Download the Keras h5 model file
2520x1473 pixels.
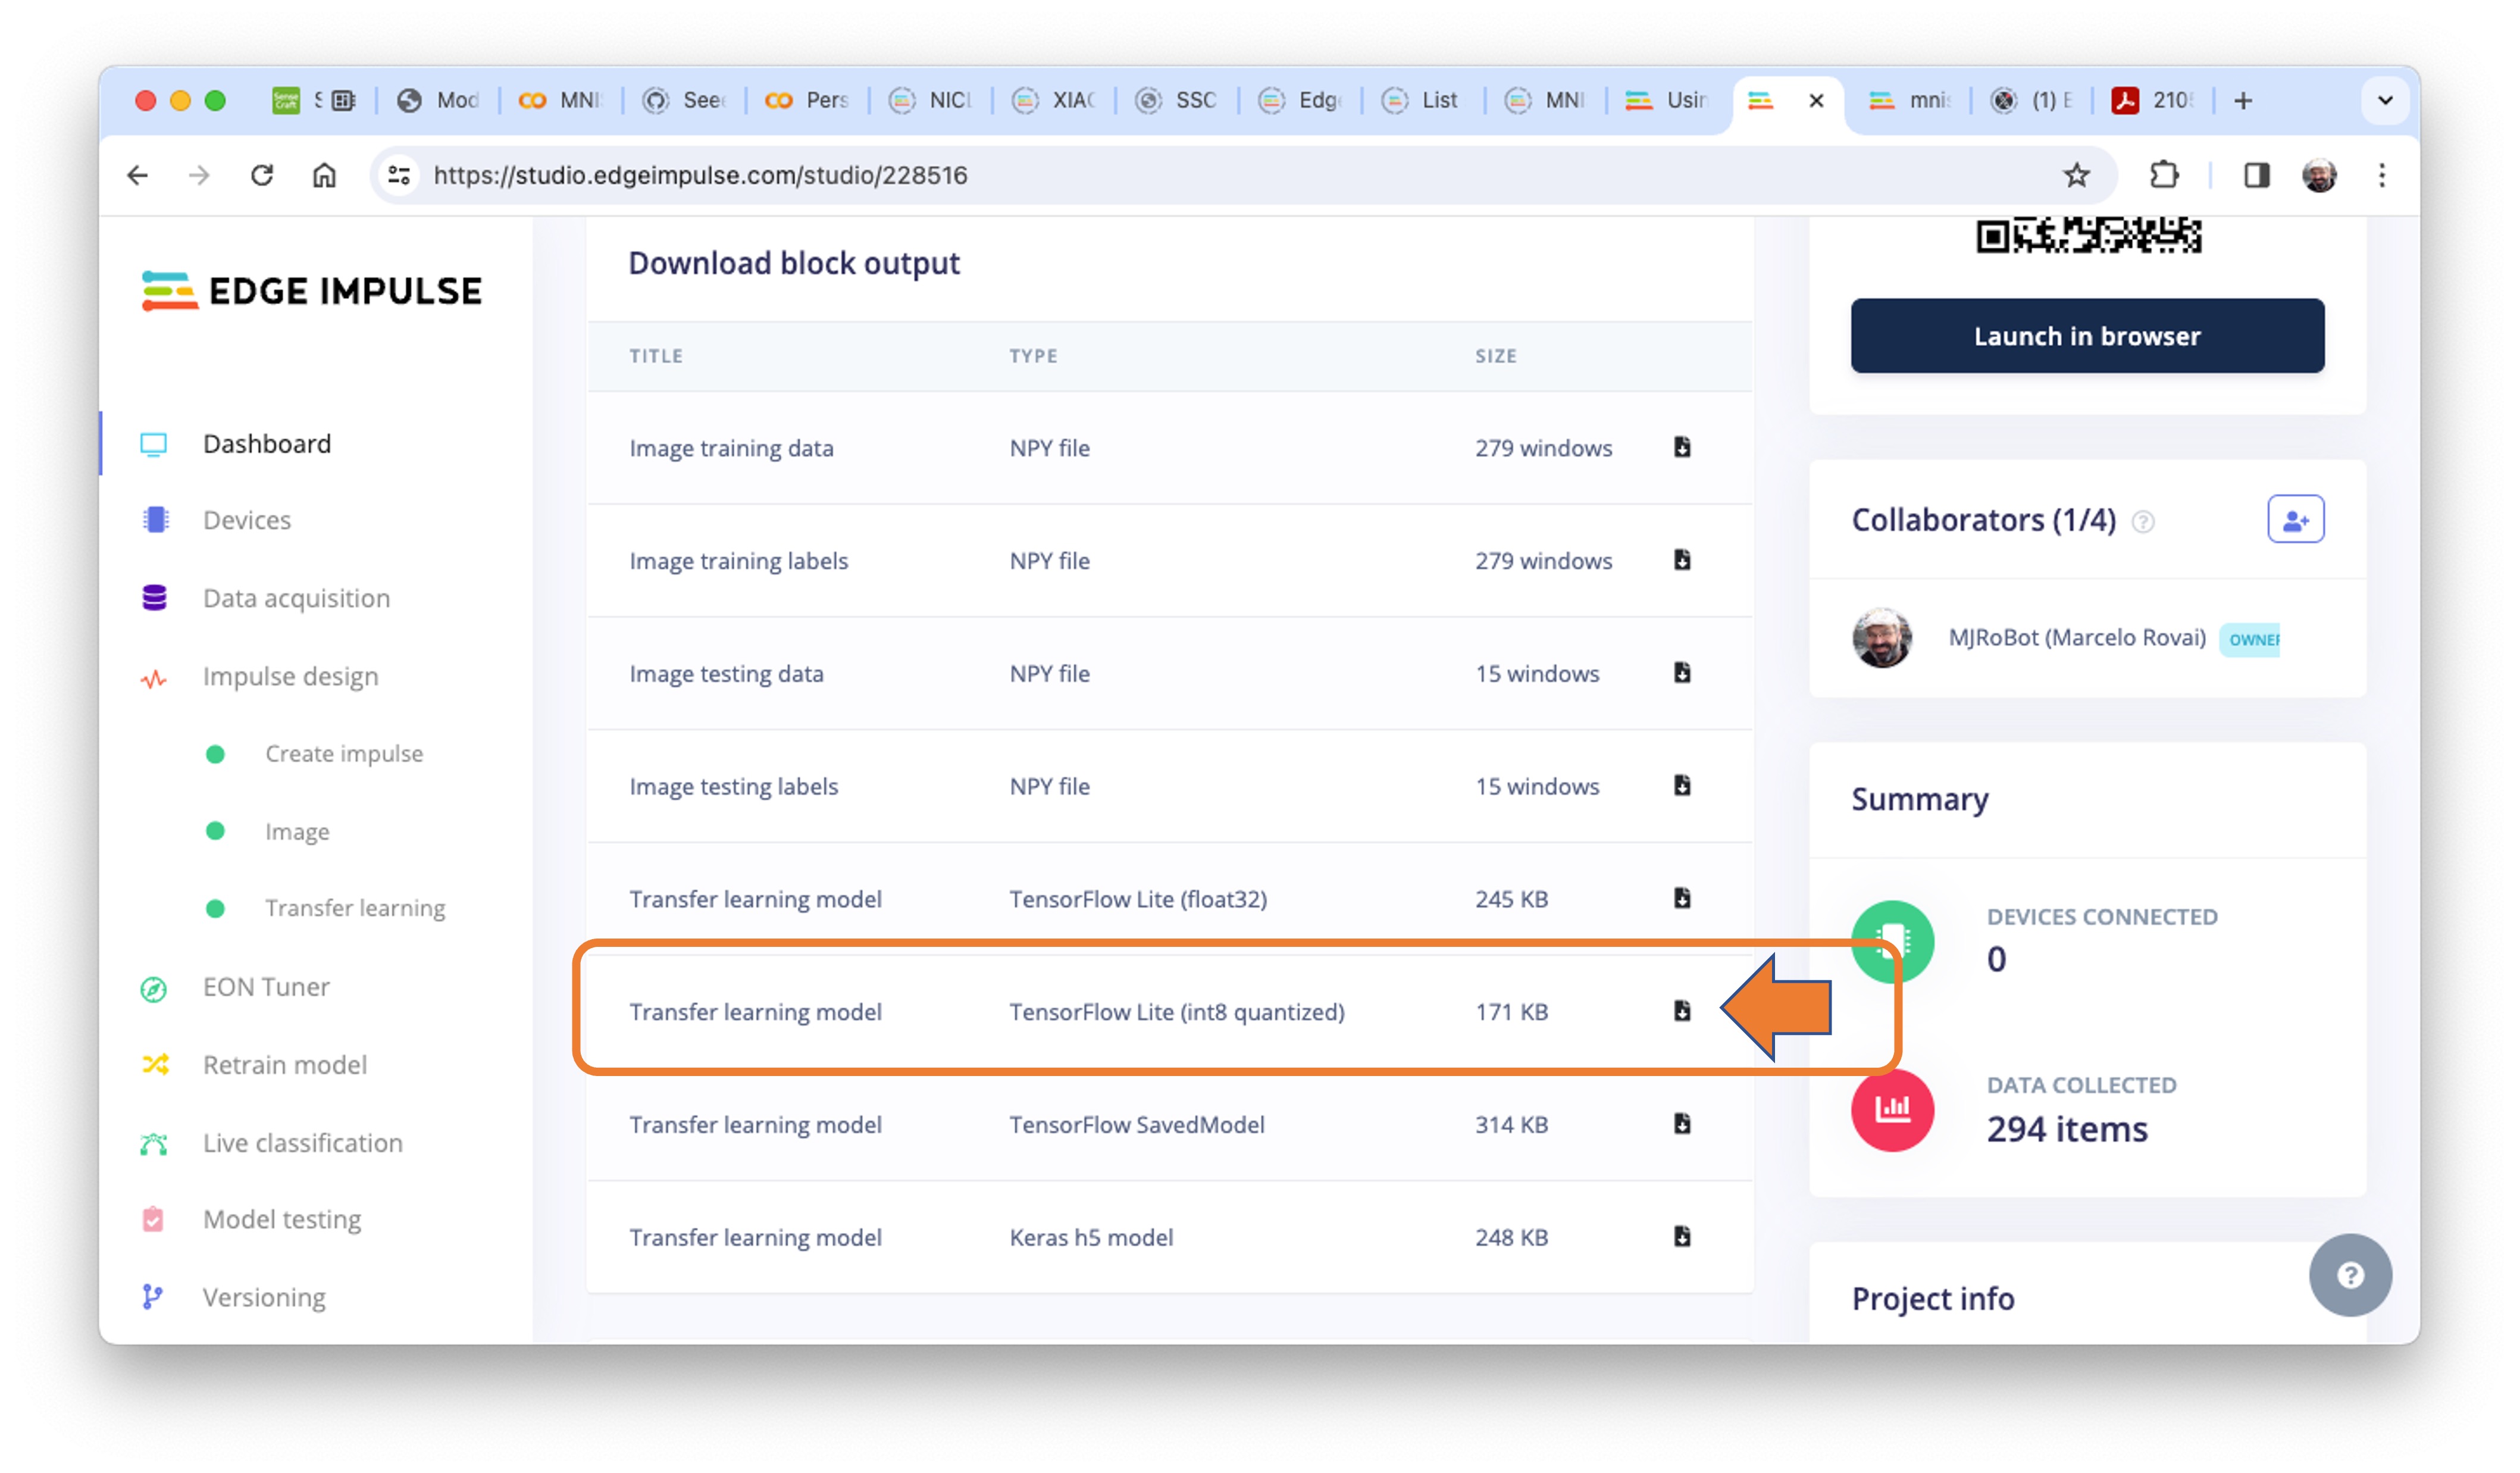click(1682, 1237)
